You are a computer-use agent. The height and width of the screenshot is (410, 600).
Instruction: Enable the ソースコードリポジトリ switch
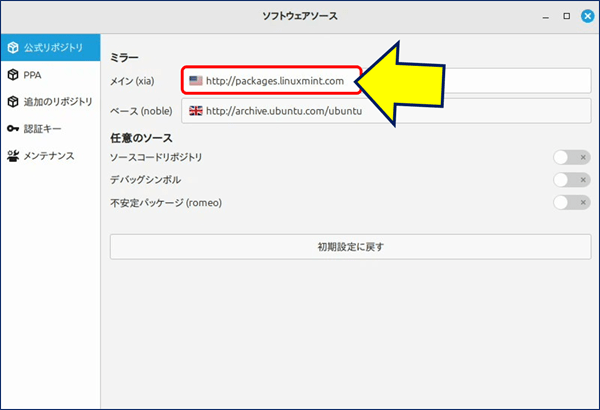(572, 157)
